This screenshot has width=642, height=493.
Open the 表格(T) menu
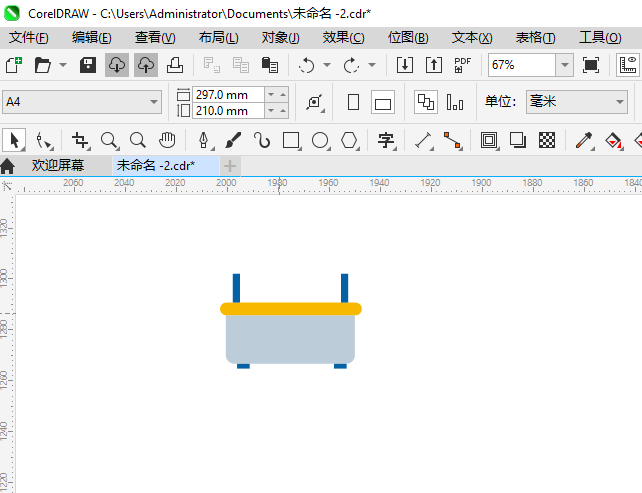click(x=536, y=38)
